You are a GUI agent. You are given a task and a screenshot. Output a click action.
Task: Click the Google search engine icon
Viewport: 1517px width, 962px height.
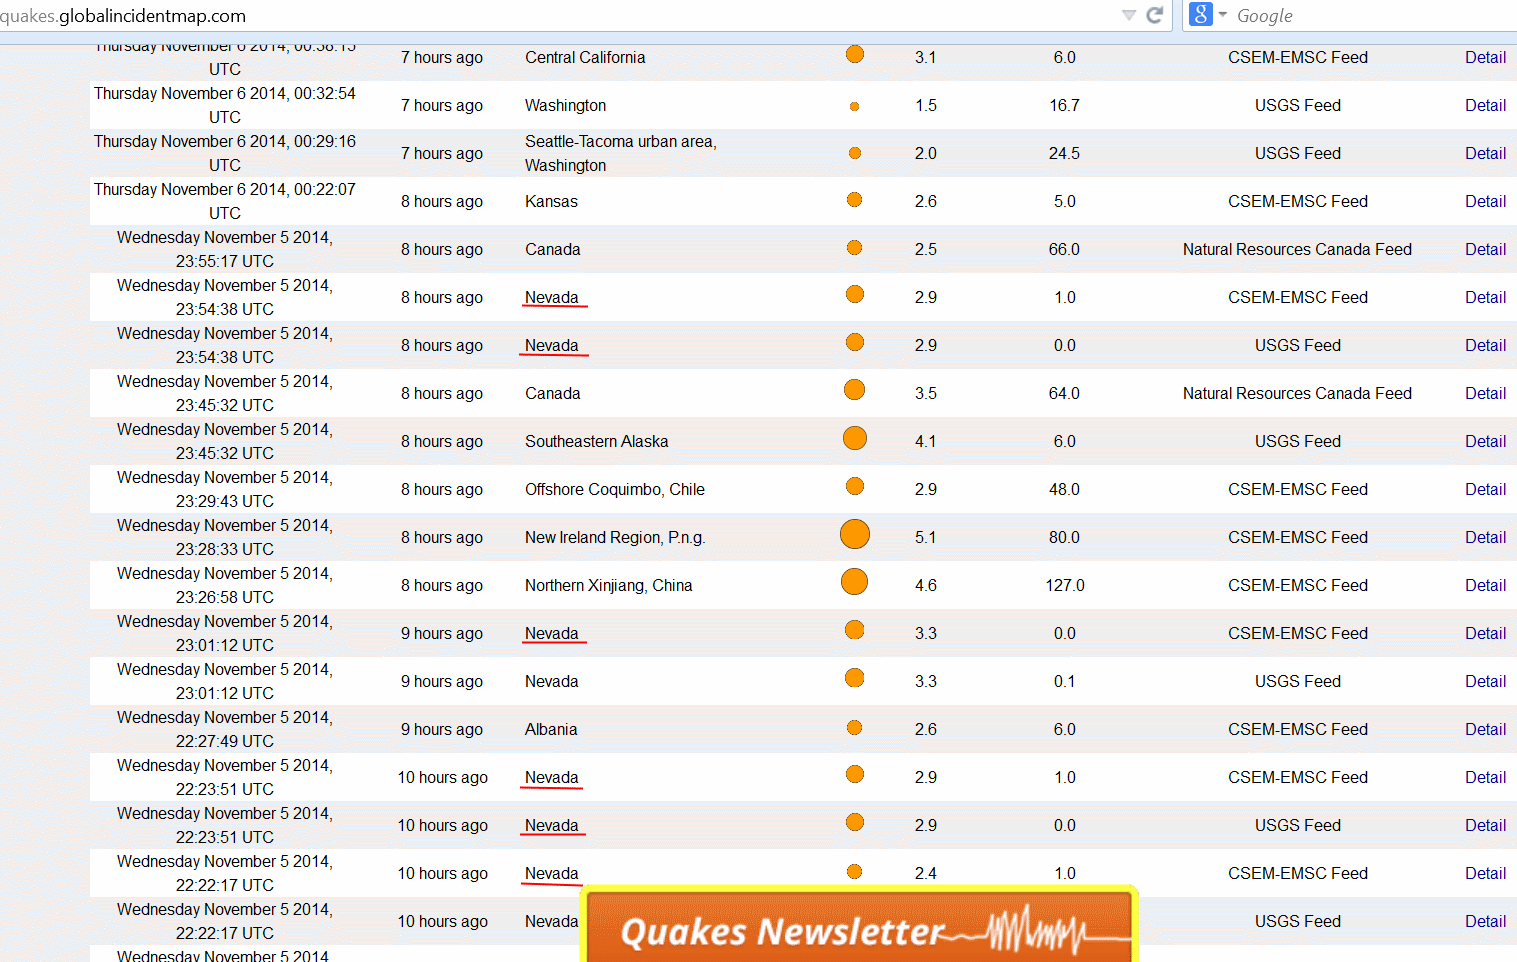pos(1201,14)
